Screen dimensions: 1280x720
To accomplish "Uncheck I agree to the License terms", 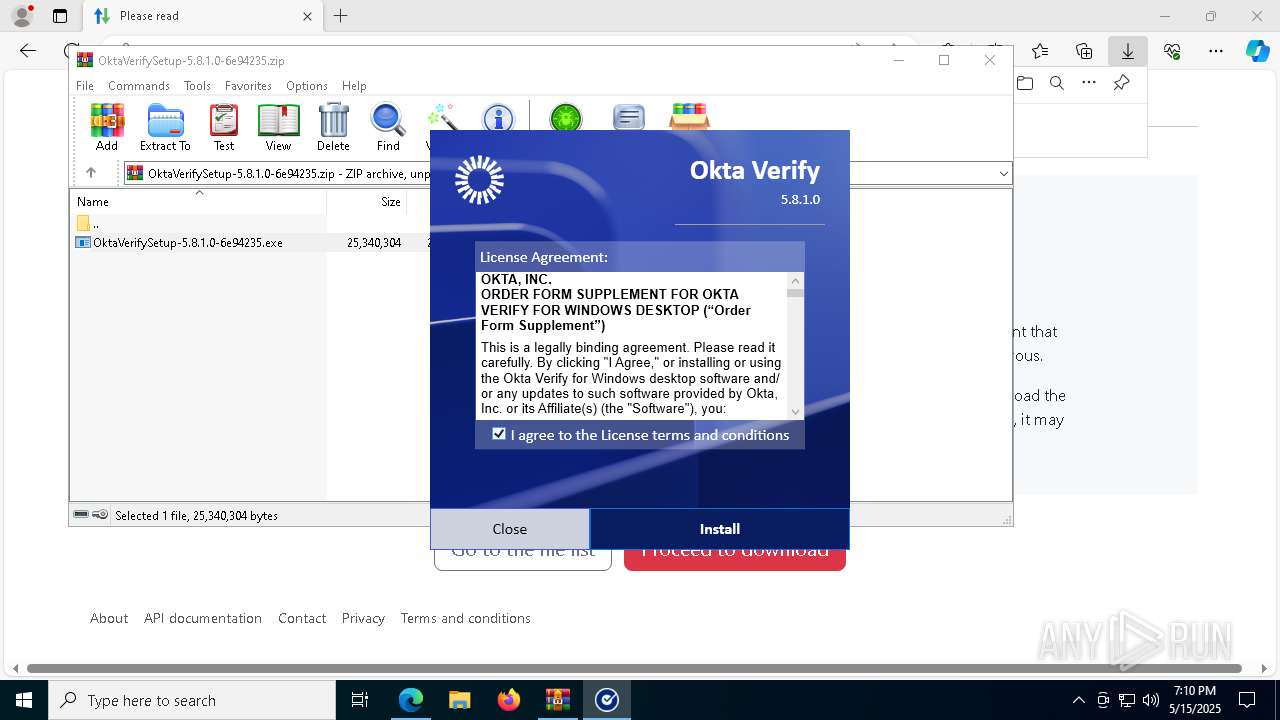I will point(499,434).
